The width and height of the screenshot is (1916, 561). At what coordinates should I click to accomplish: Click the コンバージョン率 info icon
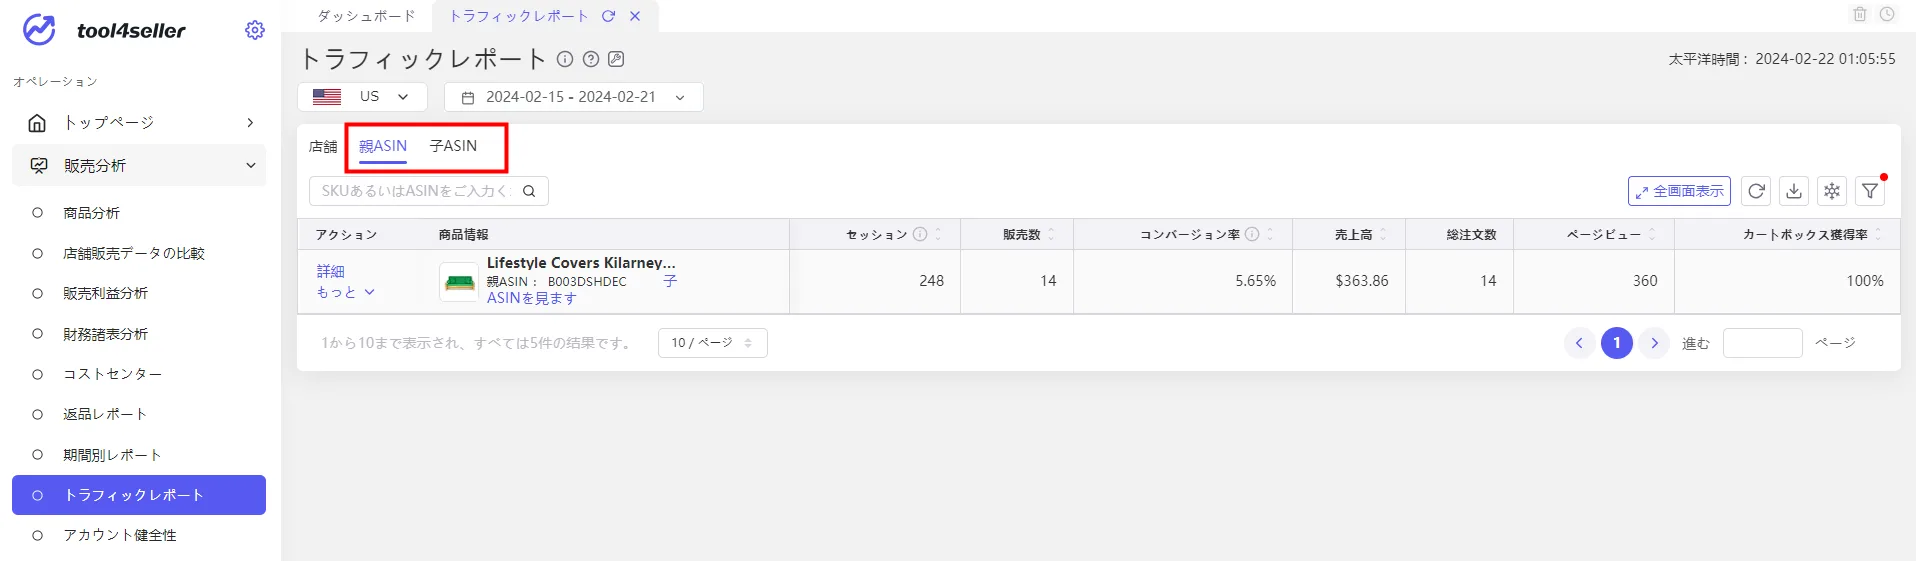[1252, 234]
